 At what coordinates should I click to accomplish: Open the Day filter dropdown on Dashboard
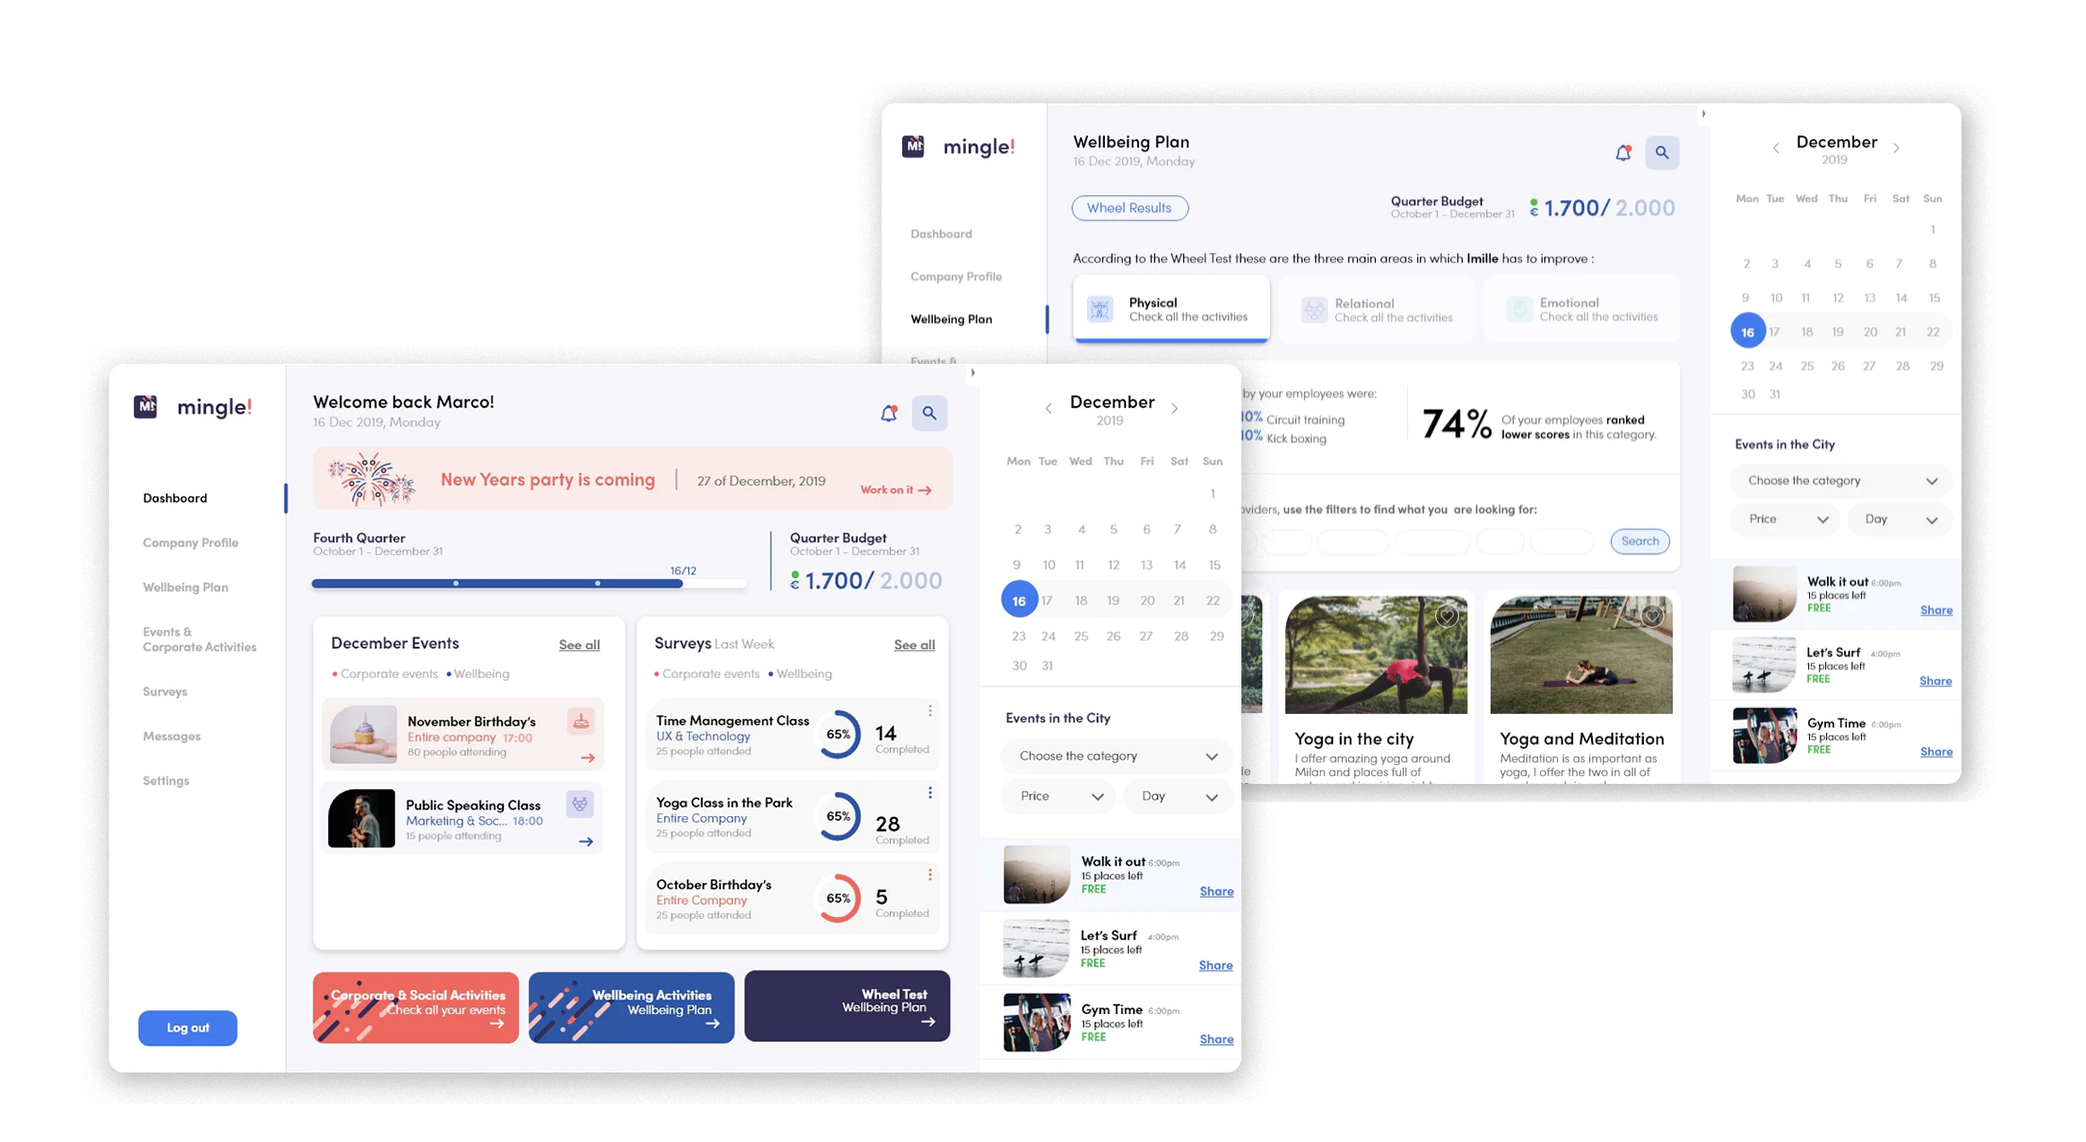(1178, 796)
